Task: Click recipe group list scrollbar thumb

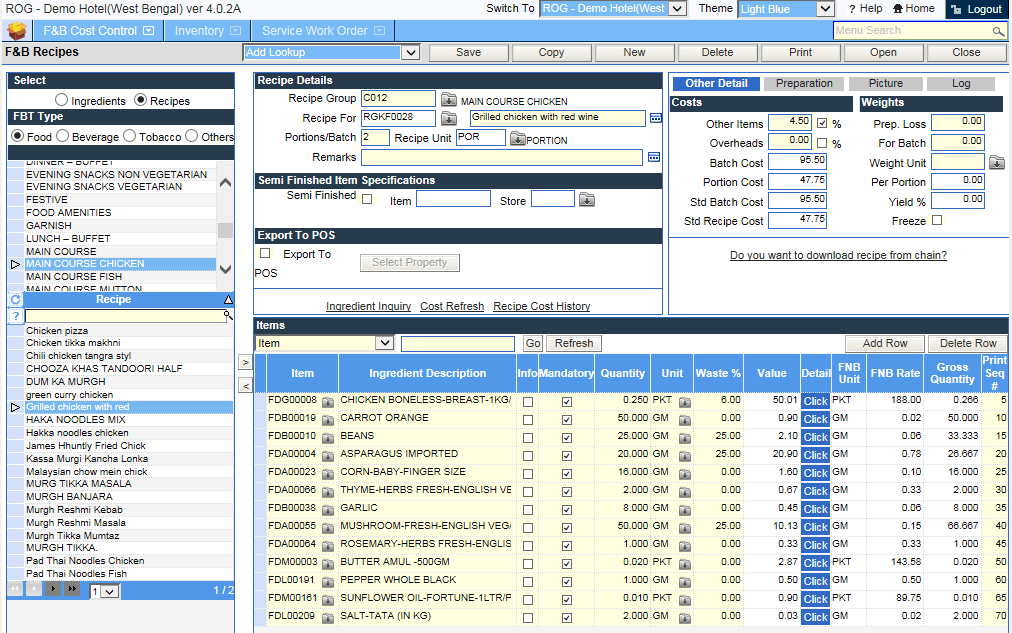Action: click(225, 230)
